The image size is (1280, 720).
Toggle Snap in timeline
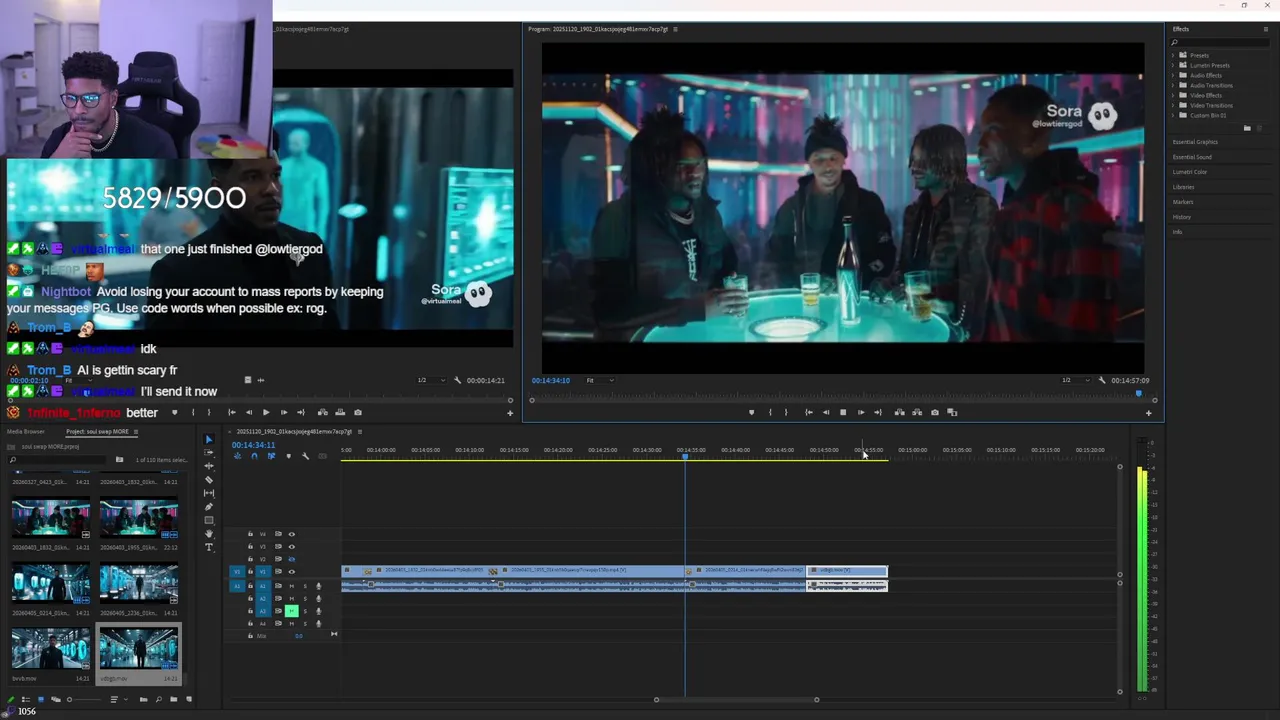pyautogui.click(x=254, y=456)
